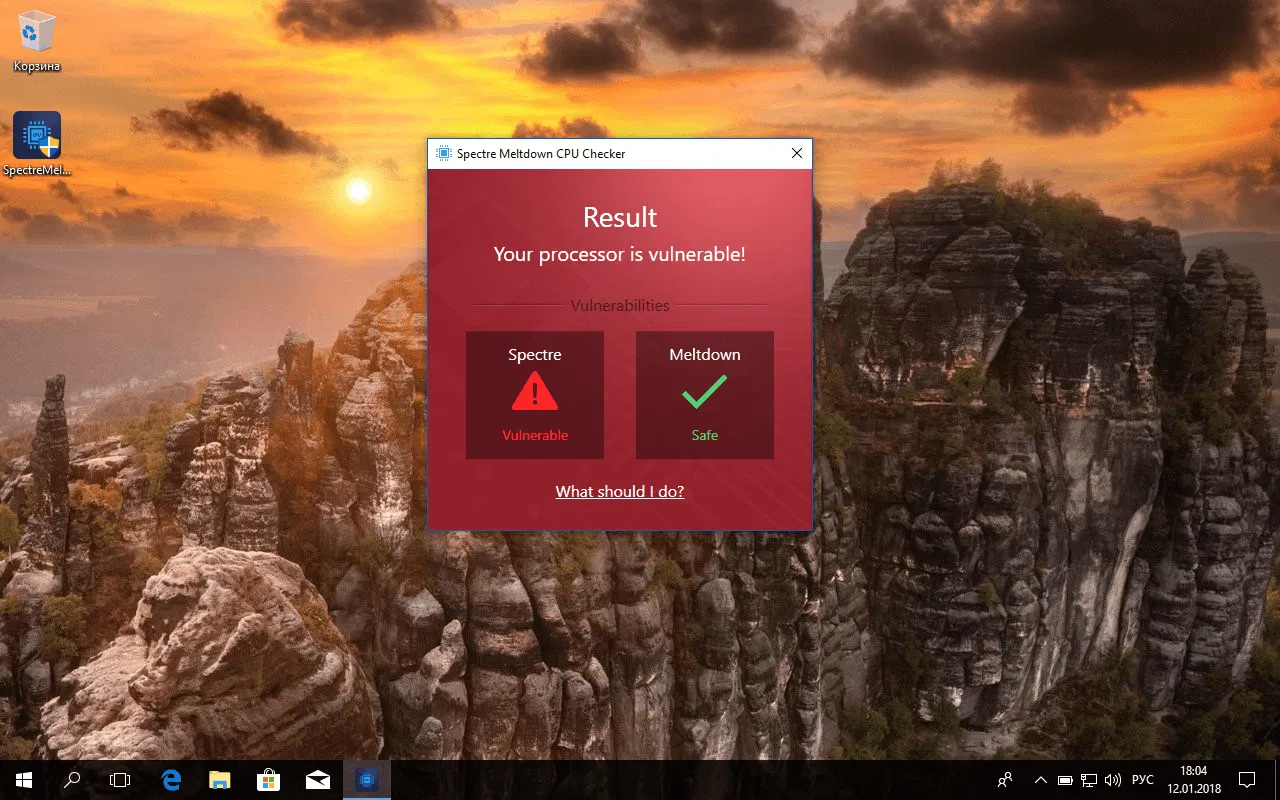Show hidden system tray icons
Image resolution: width=1280 pixels, height=800 pixels.
click(x=1041, y=780)
